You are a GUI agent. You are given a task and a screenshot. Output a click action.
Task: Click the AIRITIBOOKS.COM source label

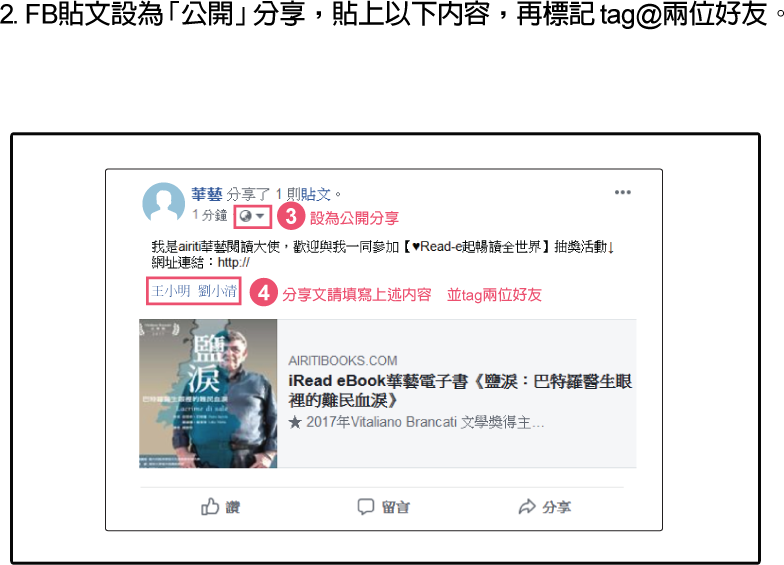[342, 360]
